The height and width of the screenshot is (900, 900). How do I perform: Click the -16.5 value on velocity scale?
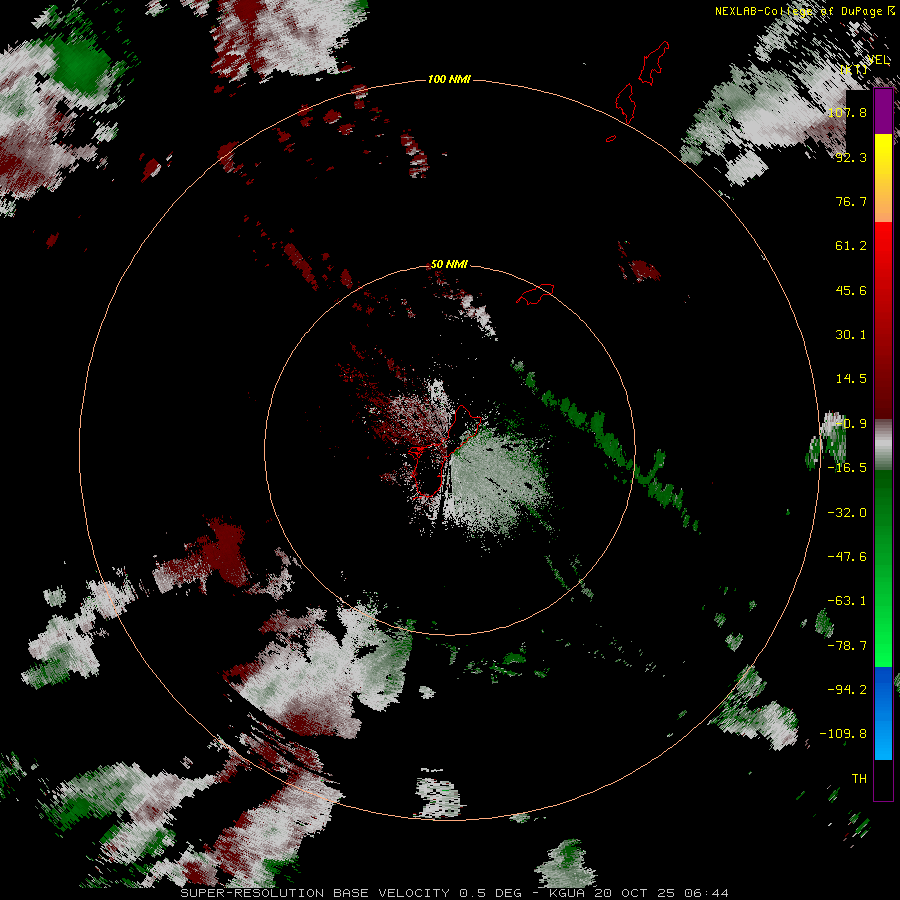pyautogui.click(x=848, y=468)
